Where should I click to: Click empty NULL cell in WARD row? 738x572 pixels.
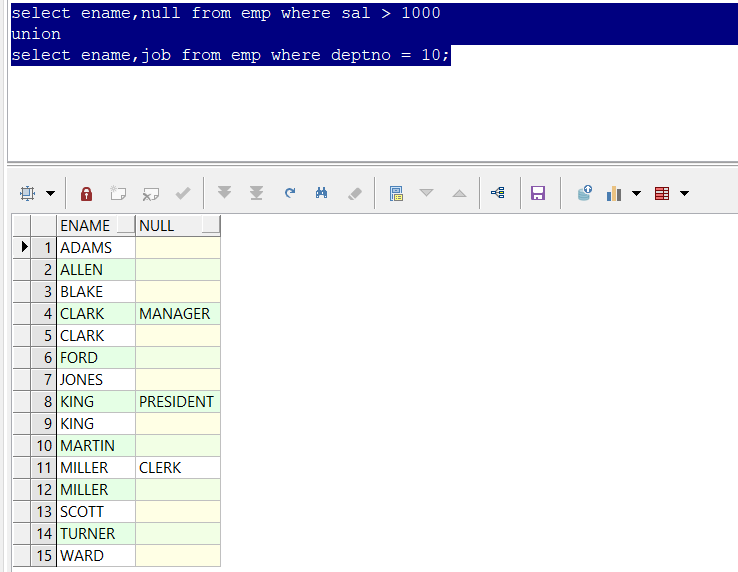pos(178,556)
